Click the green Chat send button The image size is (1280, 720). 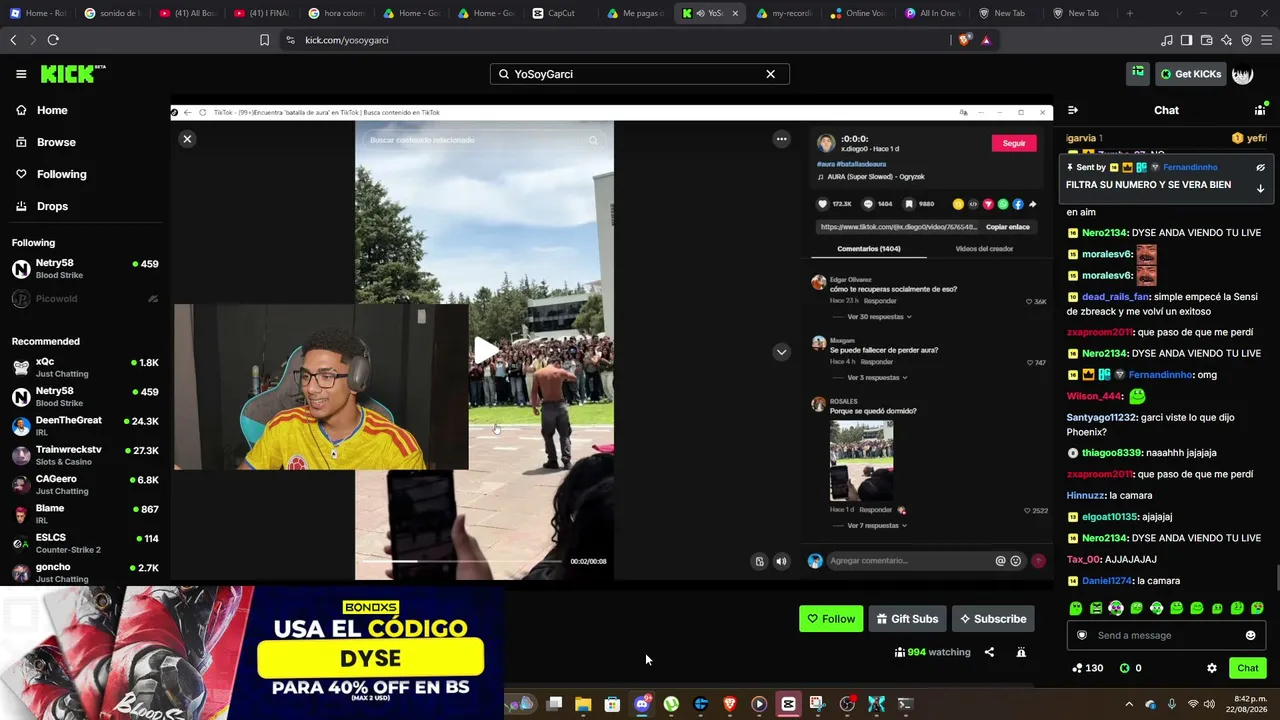point(1248,668)
